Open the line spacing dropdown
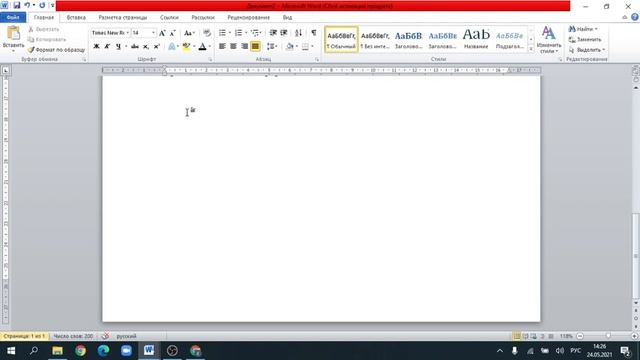The width and height of the screenshot is (640, 360). (x=272, y=47)
